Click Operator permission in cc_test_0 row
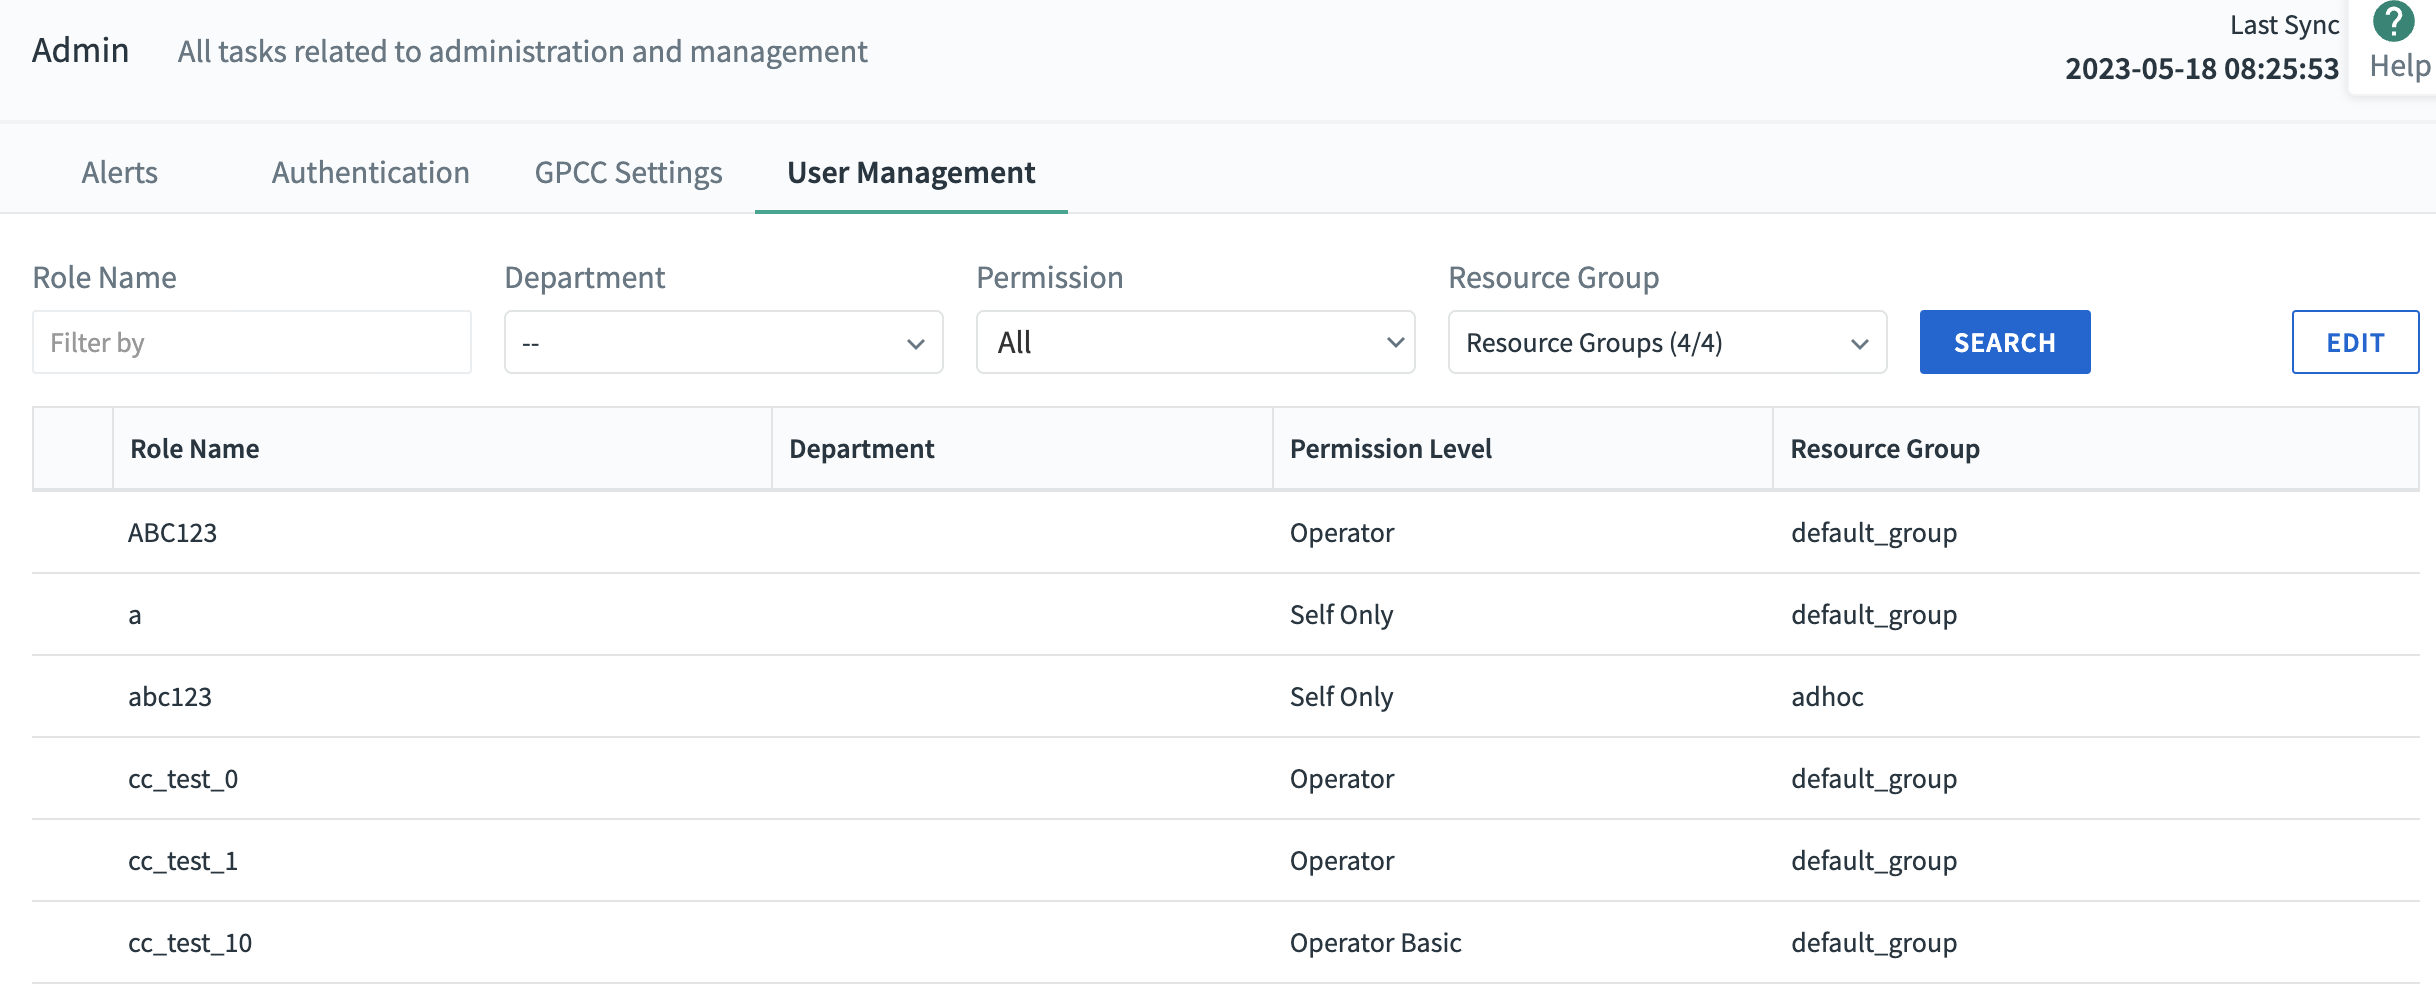Image resolution: width=2436 pixels, height=986 pixels. (x=1341, y=779)
